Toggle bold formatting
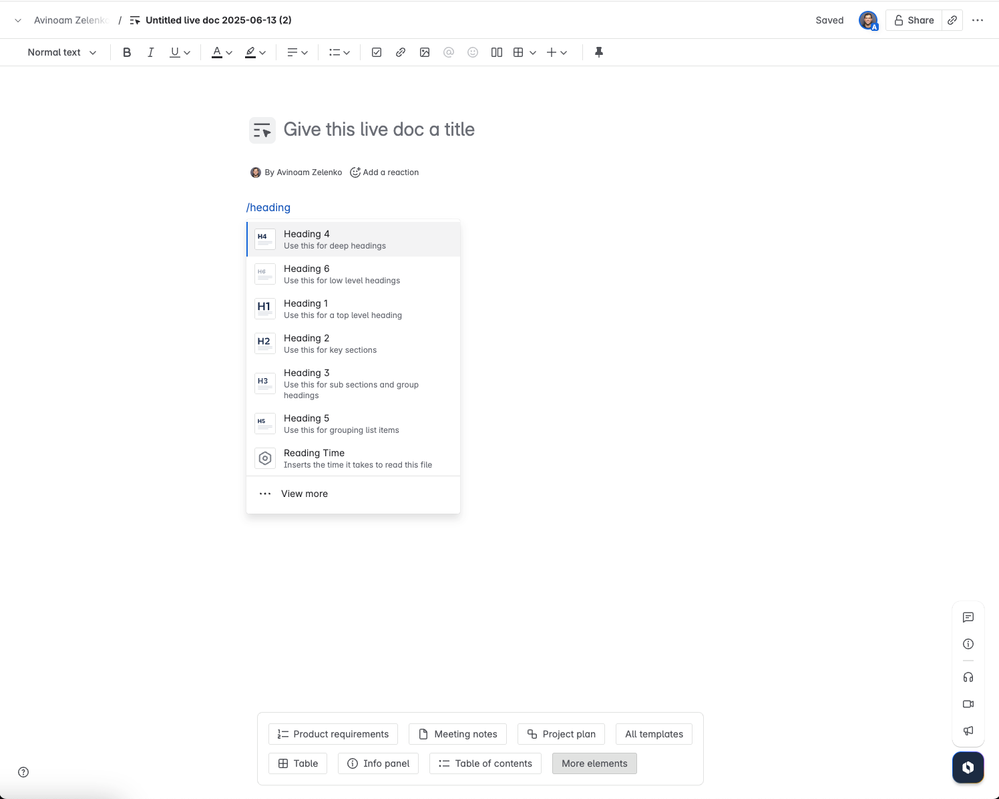This screenshot has width=999, height=799. tap(127, 52)
